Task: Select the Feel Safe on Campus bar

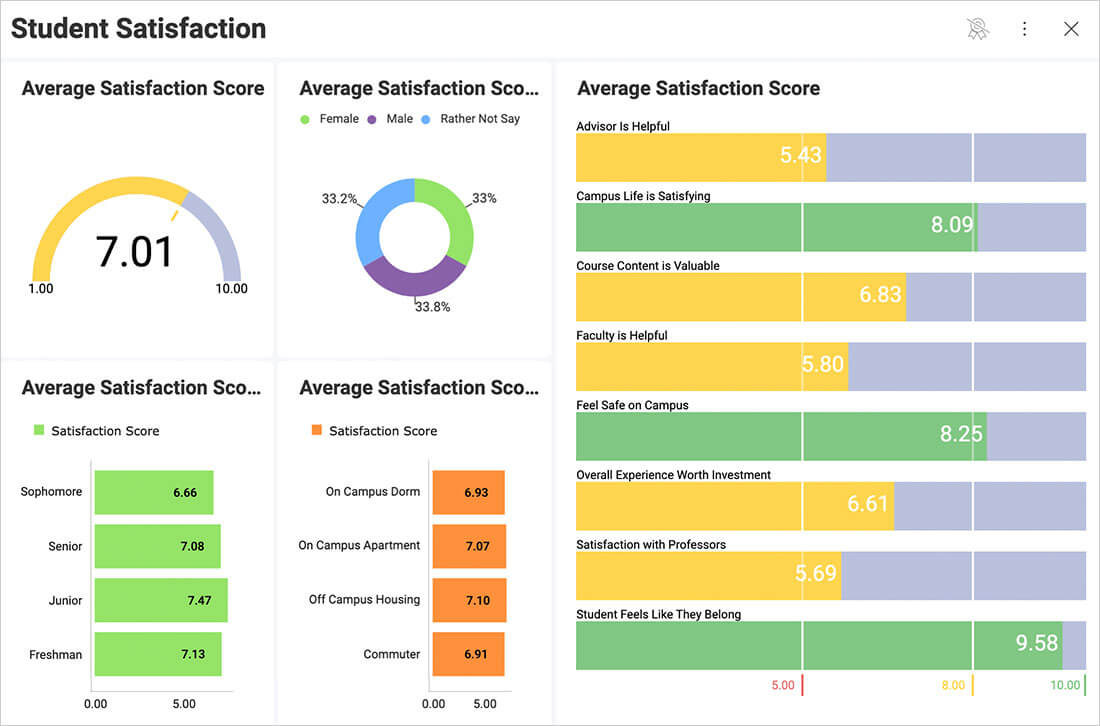Action: click(x=780, y=436)
